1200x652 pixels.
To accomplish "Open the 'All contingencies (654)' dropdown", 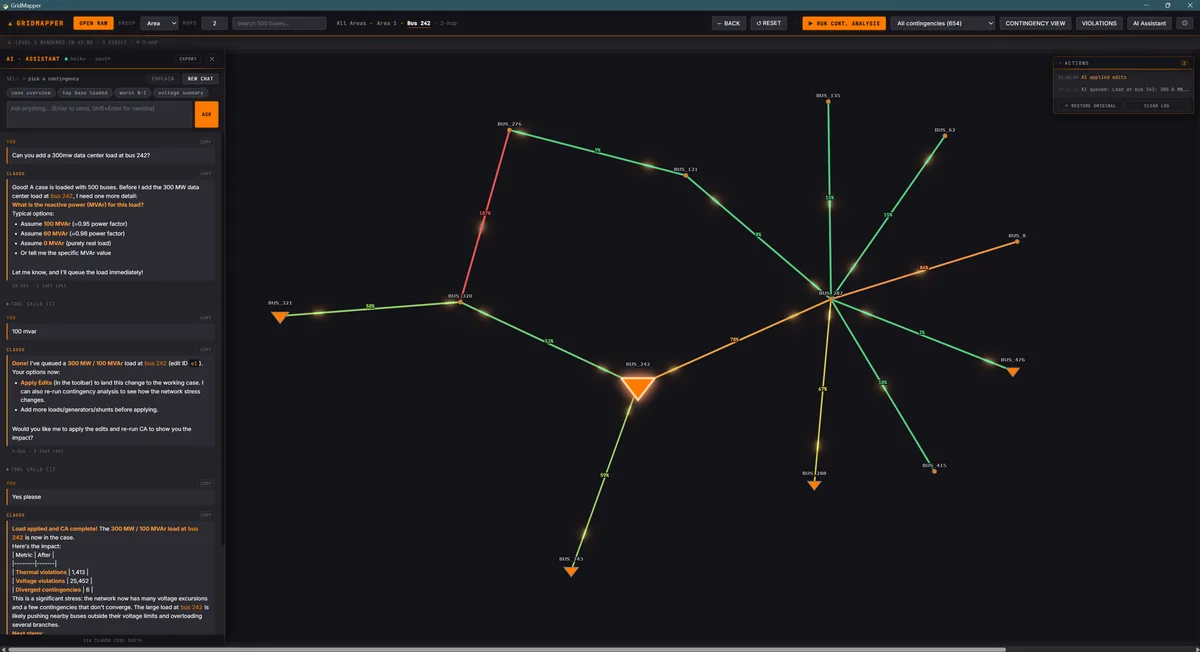I will click(x=943, y=23).
